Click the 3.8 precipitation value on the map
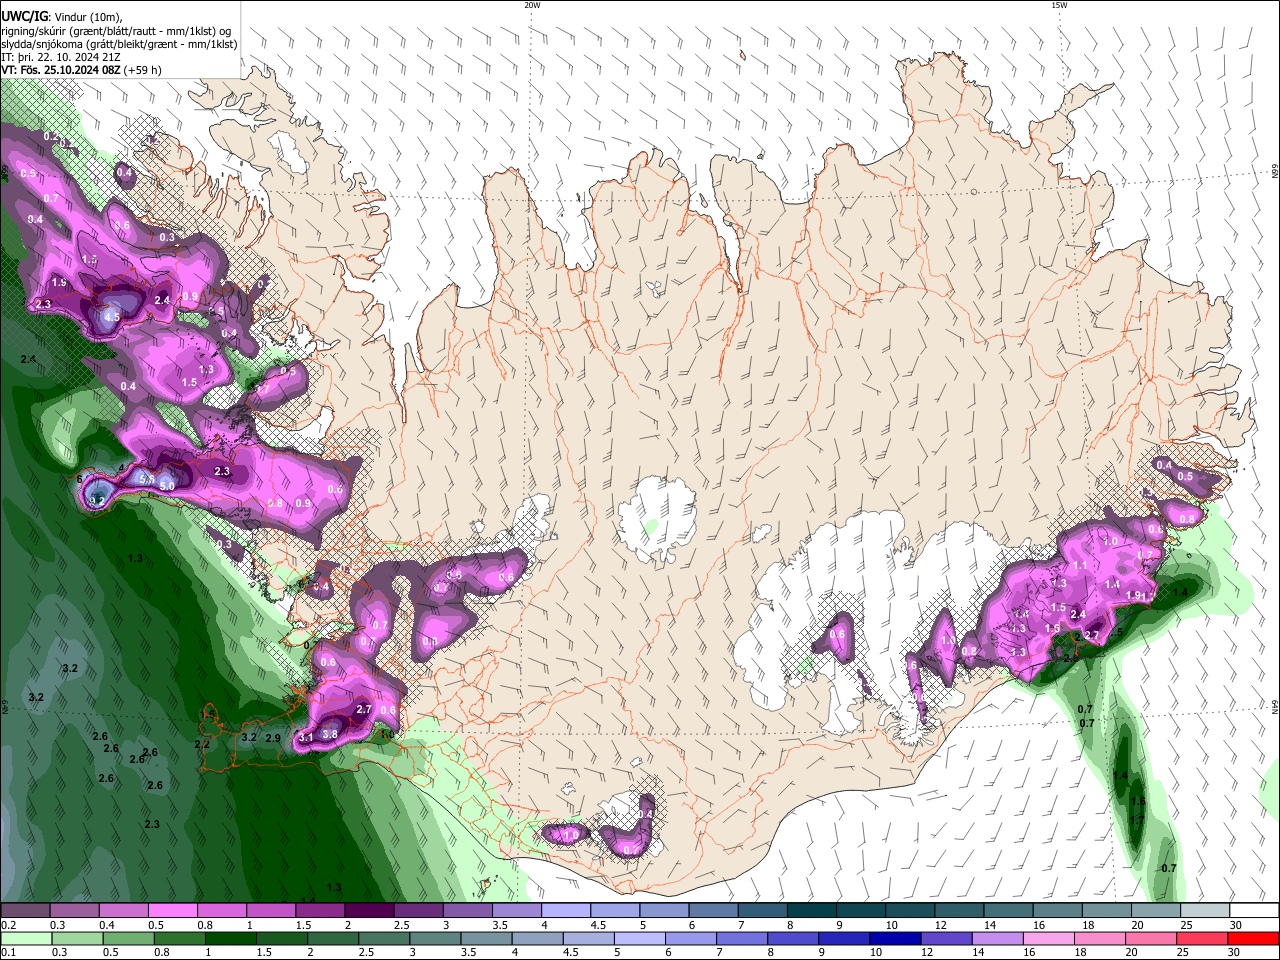The height and width of the screenshot is (960, 1280). [x=330, y=734]
